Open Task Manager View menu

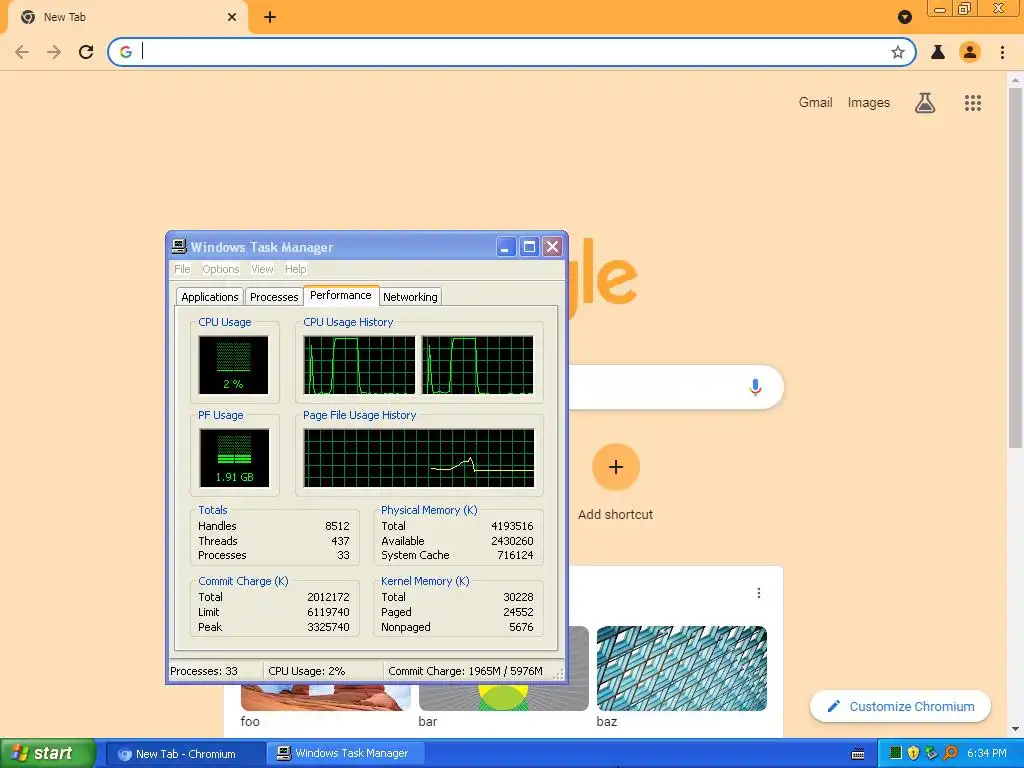(x=262, y=269)
